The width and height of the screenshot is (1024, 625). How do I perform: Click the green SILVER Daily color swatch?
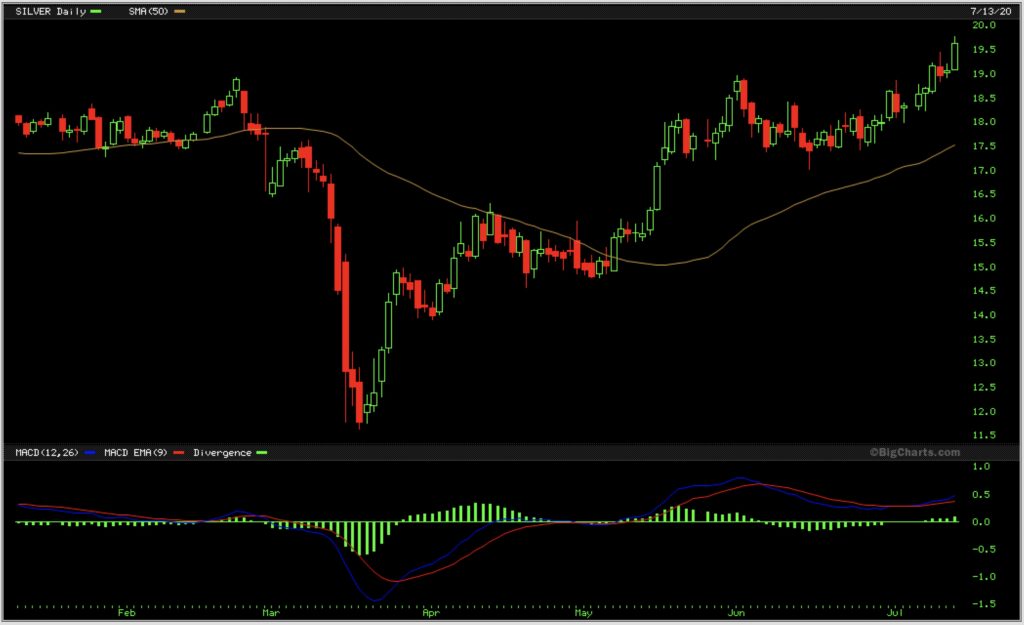(96, 10)
